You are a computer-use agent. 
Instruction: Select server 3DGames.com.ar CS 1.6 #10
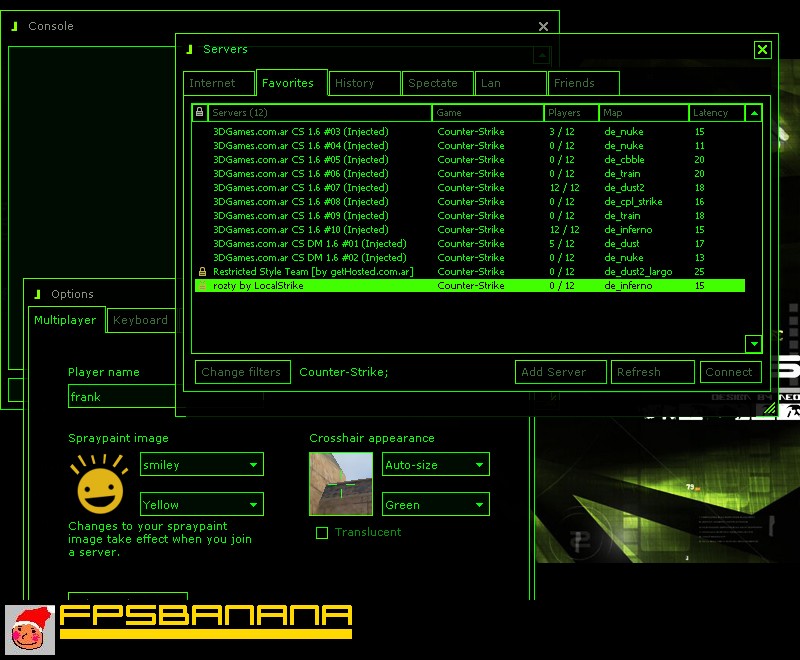point(470,230)
